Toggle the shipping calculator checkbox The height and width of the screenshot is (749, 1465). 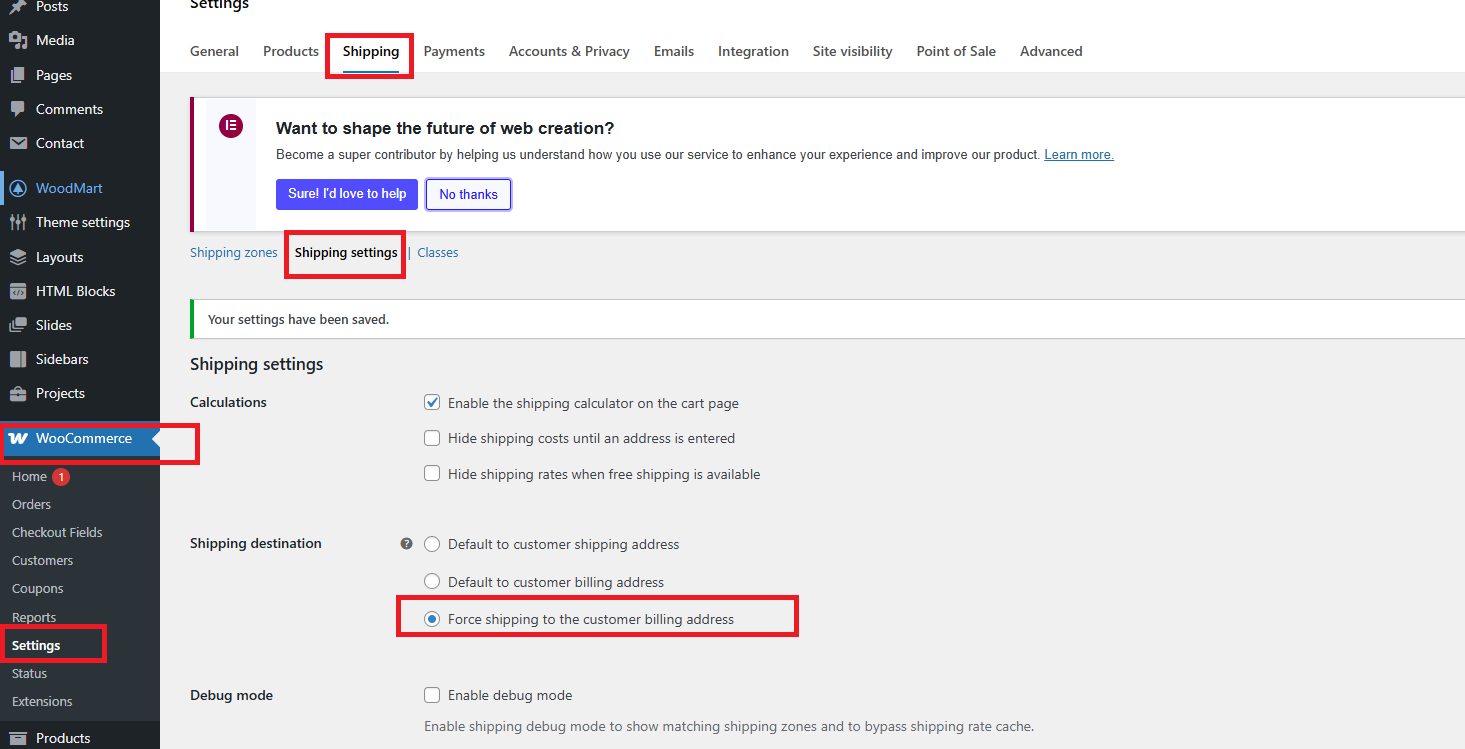tap(432, 402)
